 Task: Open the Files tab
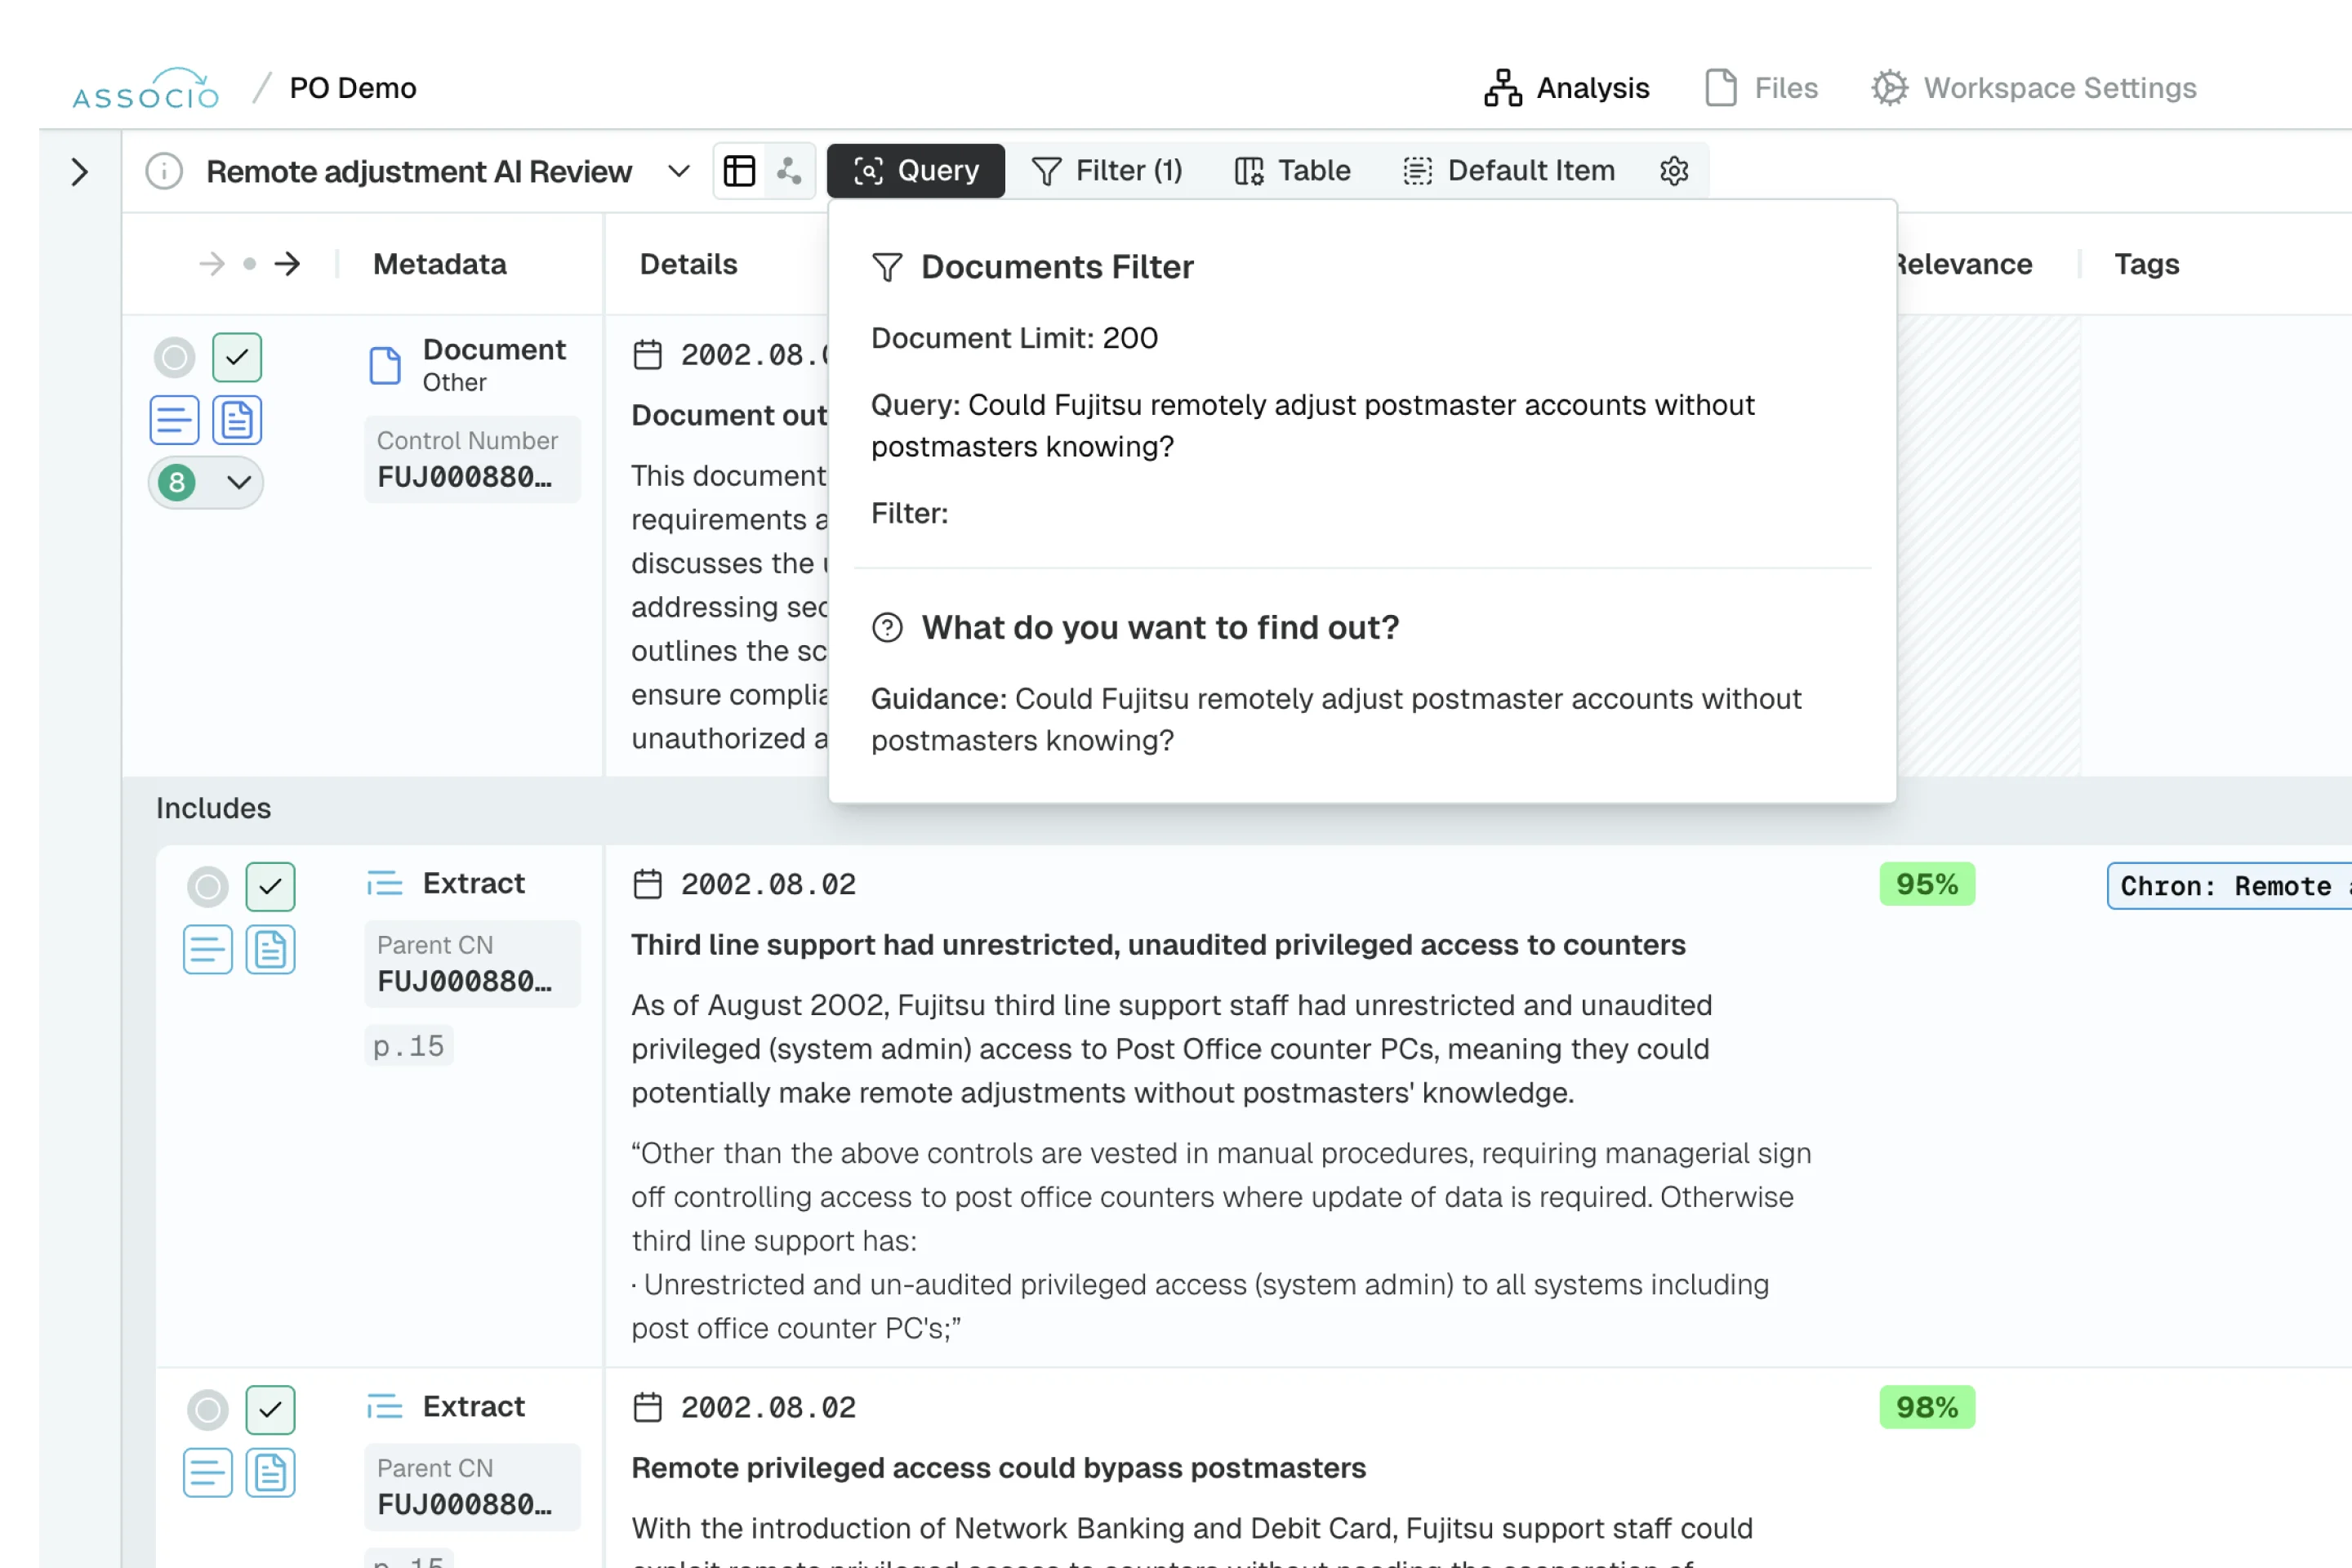1761,88
